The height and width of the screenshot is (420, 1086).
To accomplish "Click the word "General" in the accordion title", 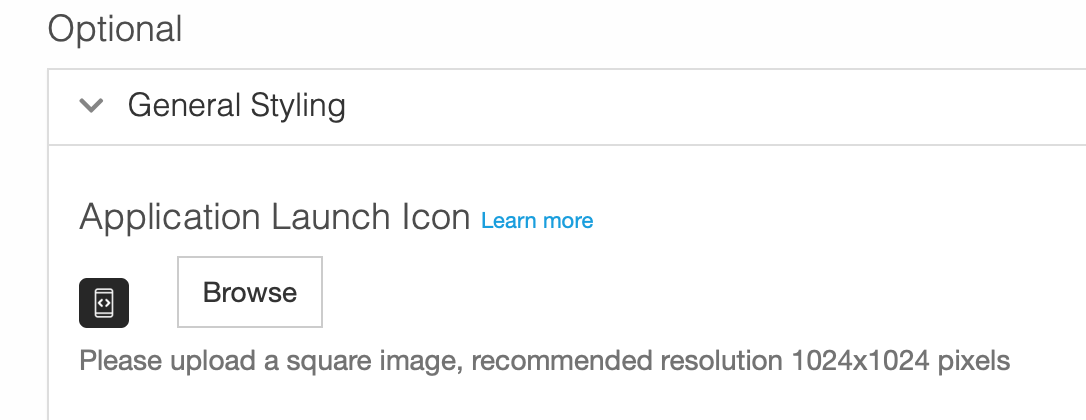I will pos(184,105).
